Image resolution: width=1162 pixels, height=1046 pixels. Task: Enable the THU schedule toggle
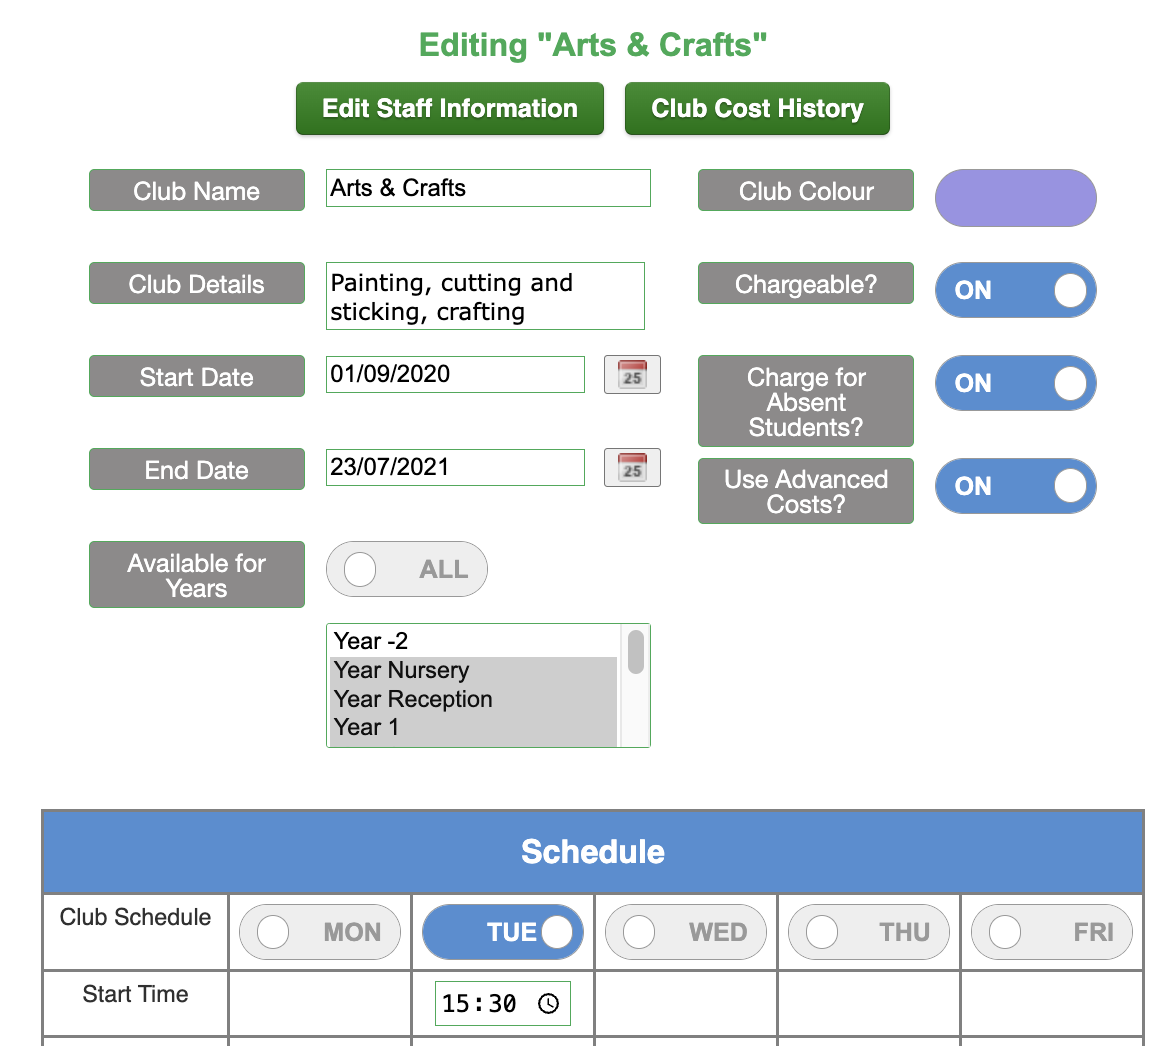click(869, 932)
